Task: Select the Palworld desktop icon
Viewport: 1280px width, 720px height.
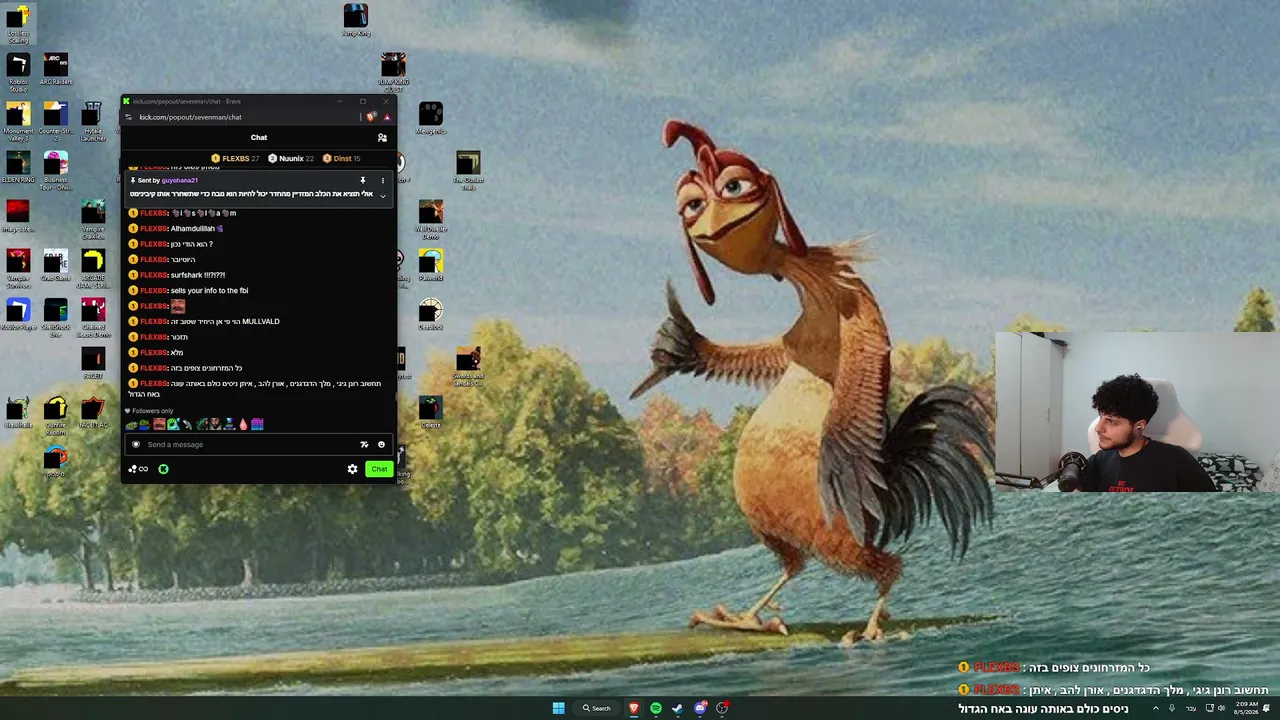Action: click(x=431, y=265)
